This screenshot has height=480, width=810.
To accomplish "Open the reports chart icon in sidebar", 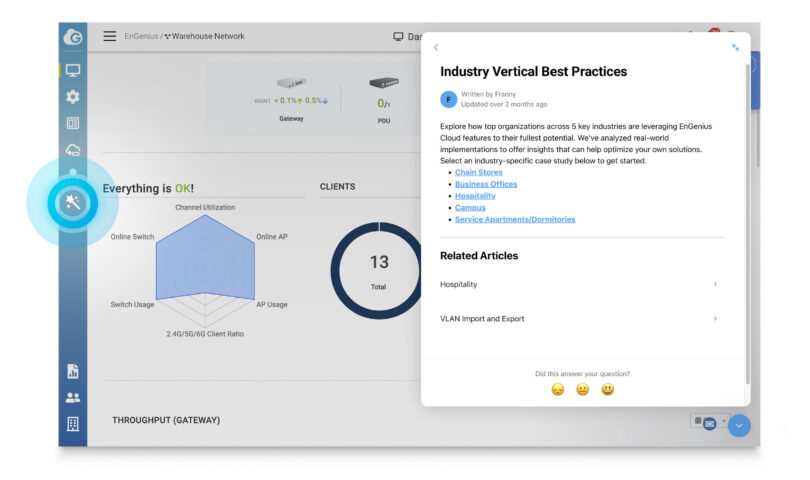I will [73, 371].
